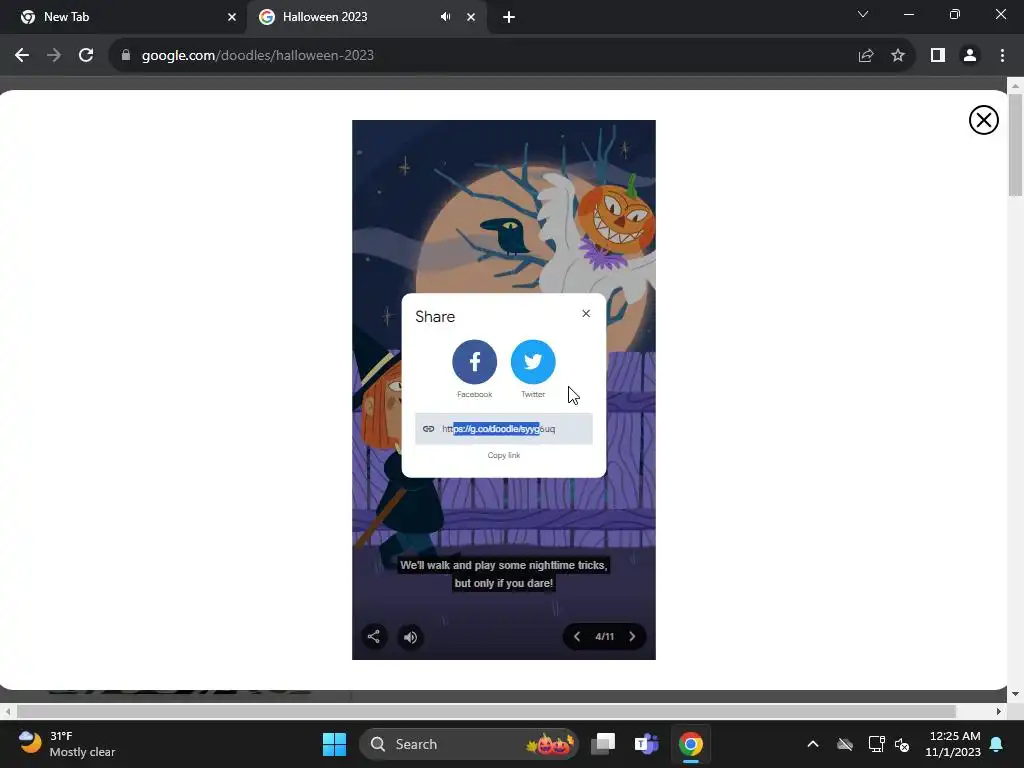The width and height of the screenshot is (1024, 768).
Task: Share this page from address bar
Action: pos(866,56)
